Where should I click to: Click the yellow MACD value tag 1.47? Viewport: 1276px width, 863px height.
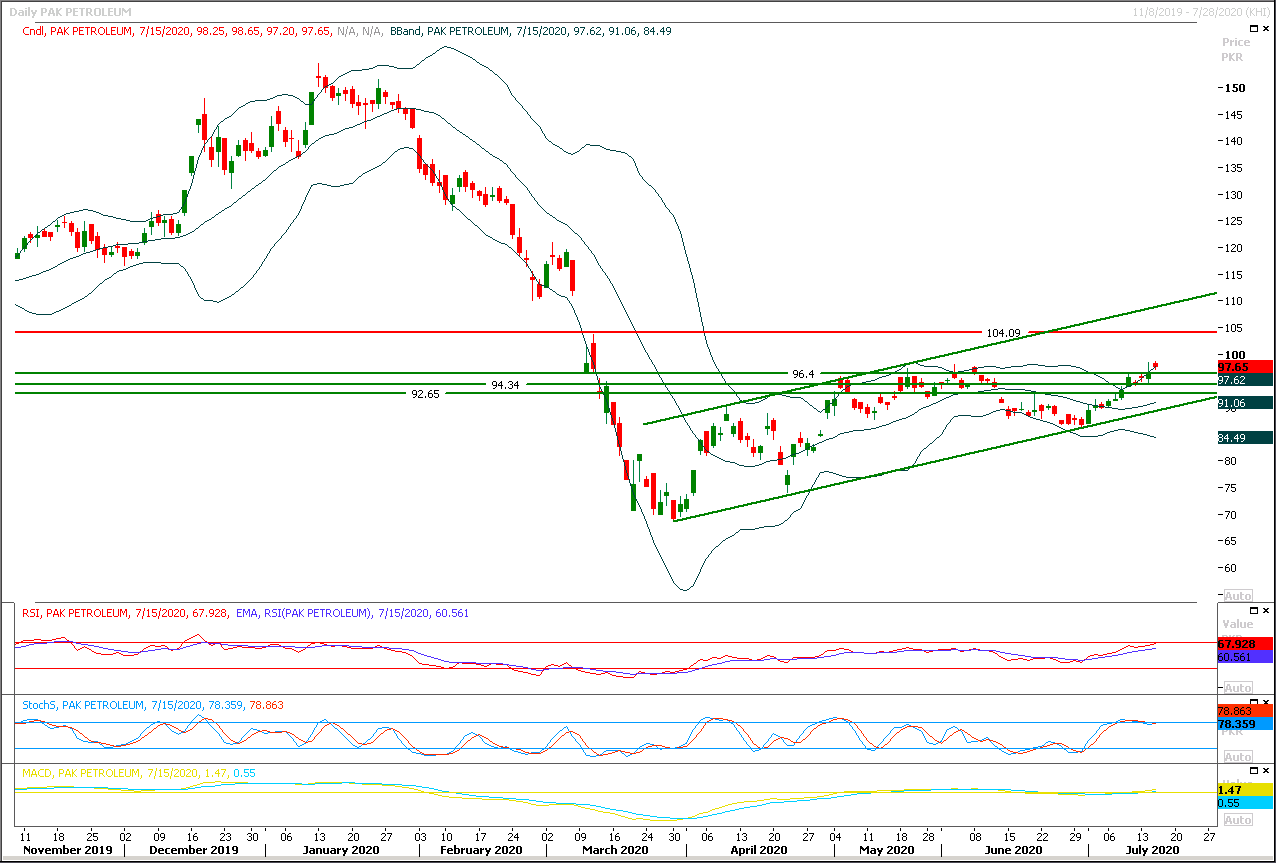(x=1244, y=790)
